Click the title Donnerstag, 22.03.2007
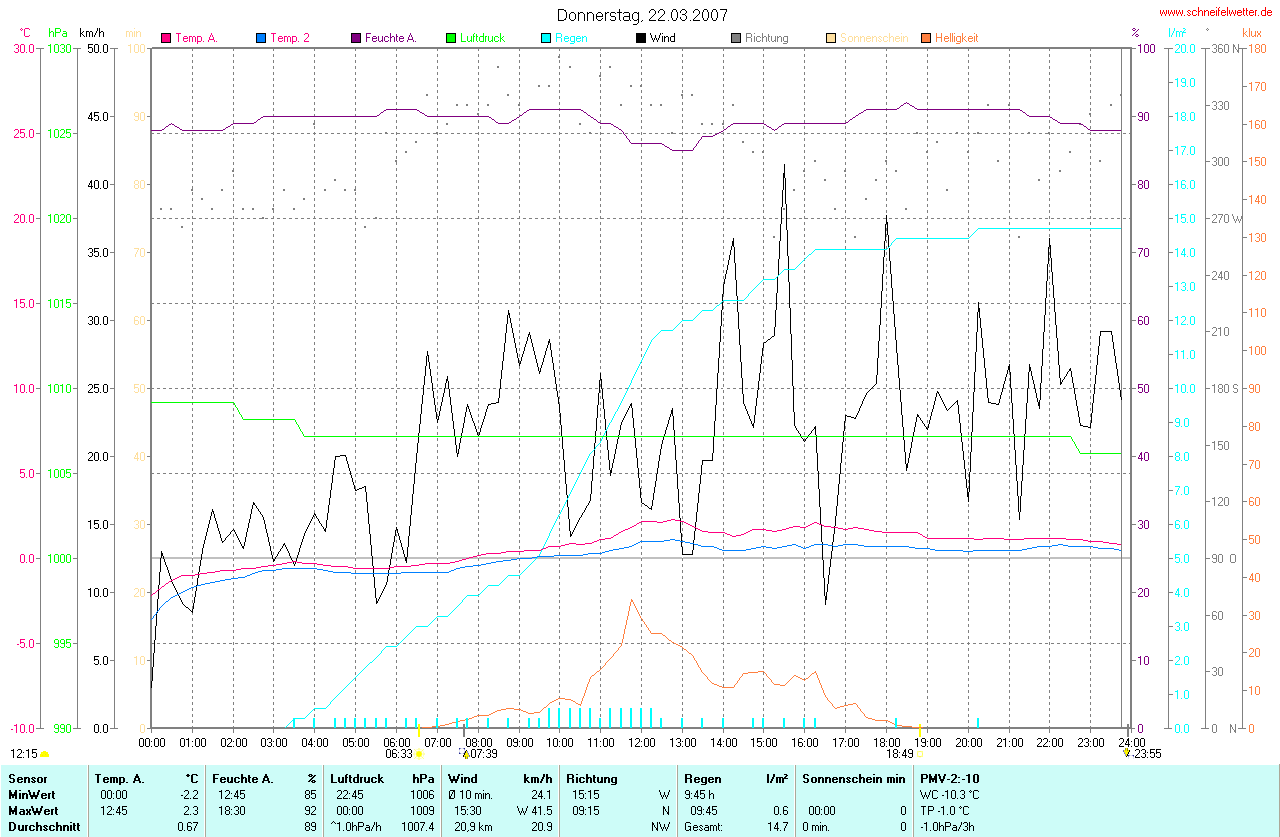The image size is (1280, 837). point(642,15)
